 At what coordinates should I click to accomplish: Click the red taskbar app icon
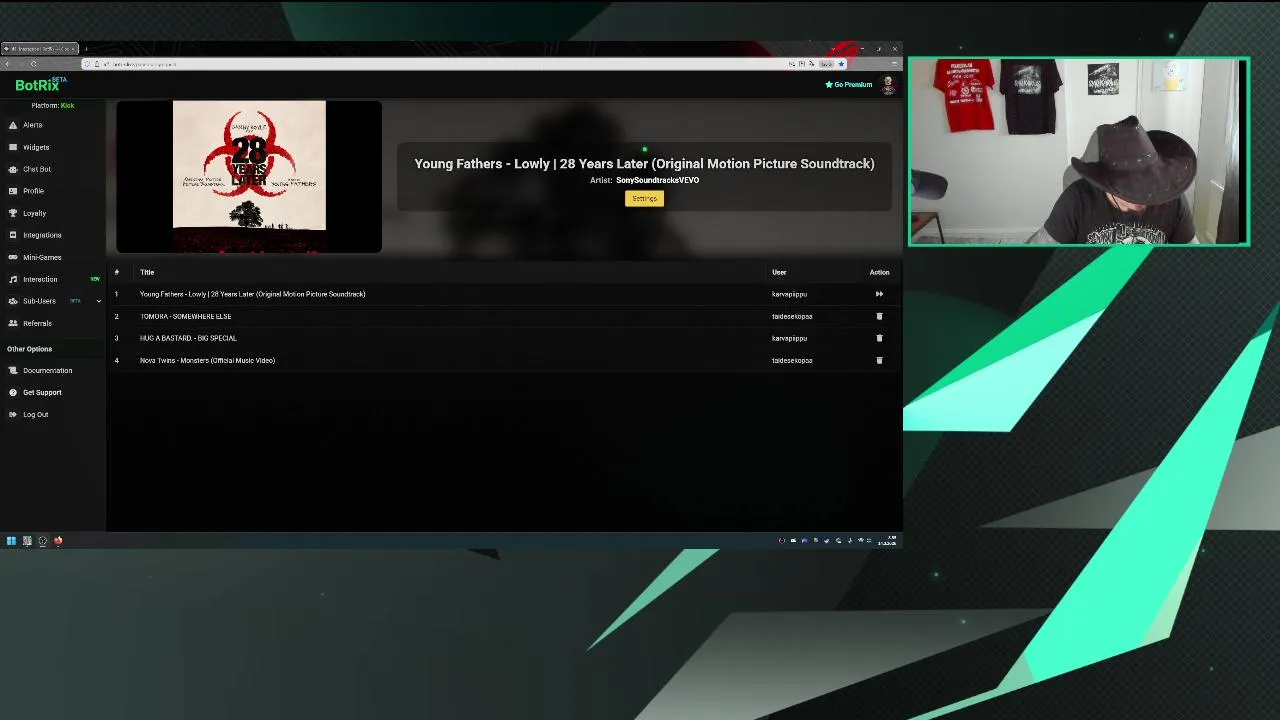pyautogui.click(x=58, y=541)
